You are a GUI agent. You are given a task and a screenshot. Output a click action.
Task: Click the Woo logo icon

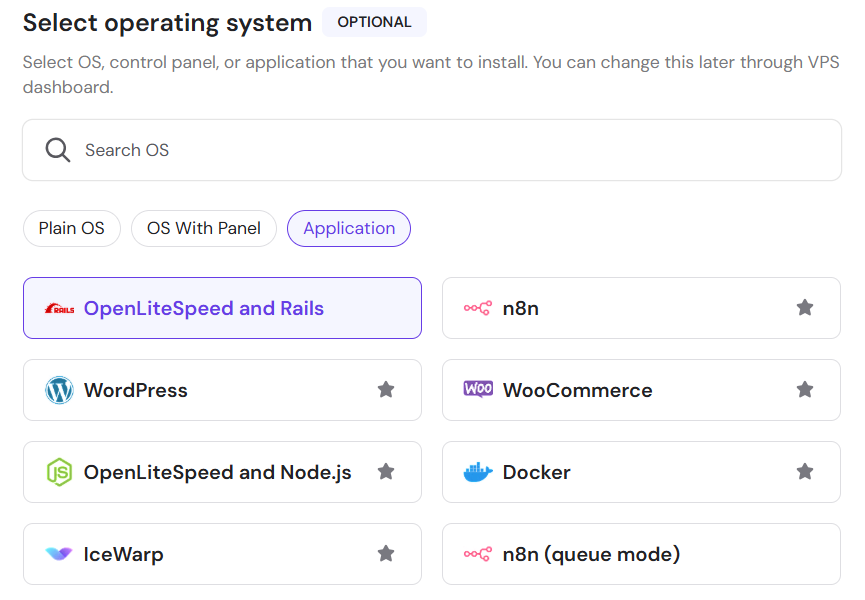478,389
